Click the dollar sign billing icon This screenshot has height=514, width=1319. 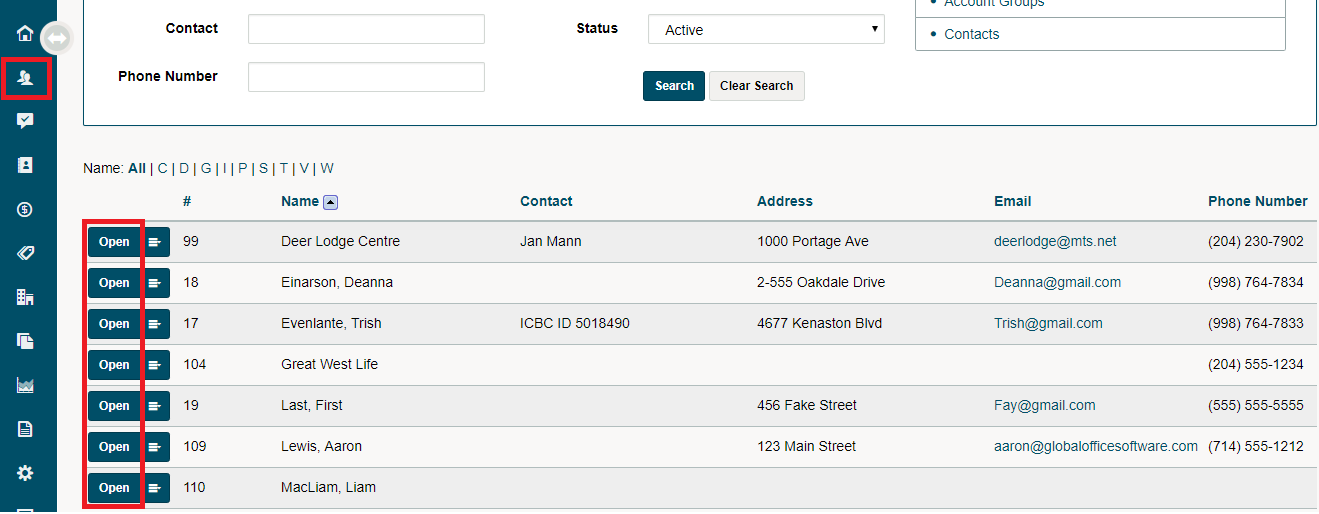coord(26,209)
